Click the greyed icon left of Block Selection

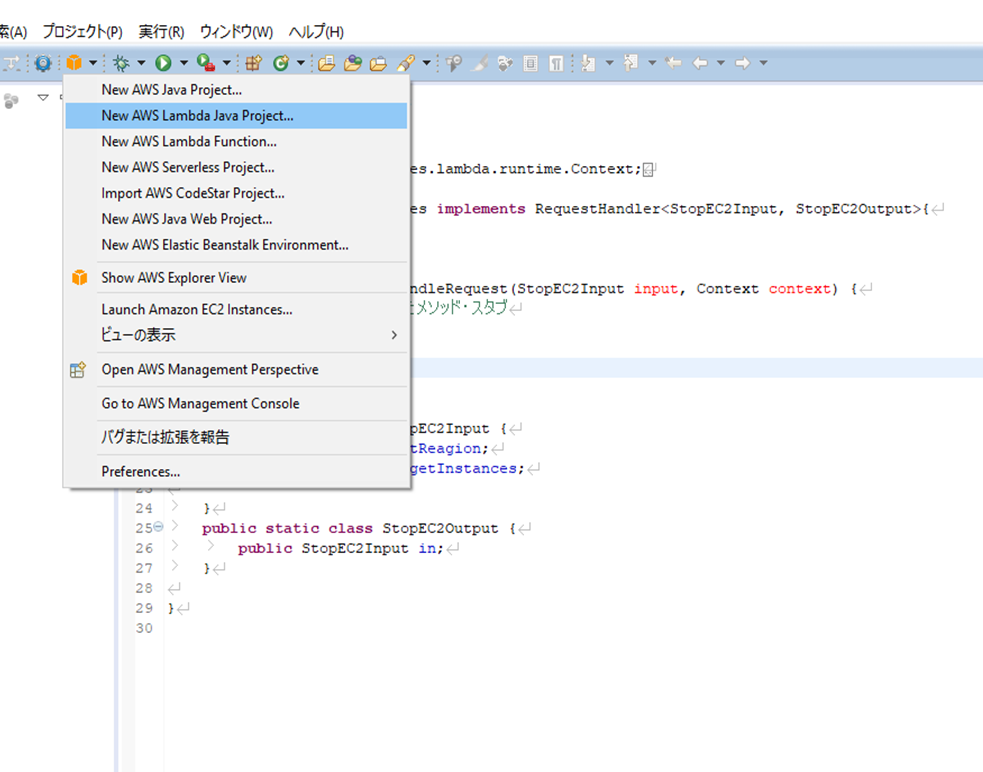pyautogui.click(x=505, y=63)
